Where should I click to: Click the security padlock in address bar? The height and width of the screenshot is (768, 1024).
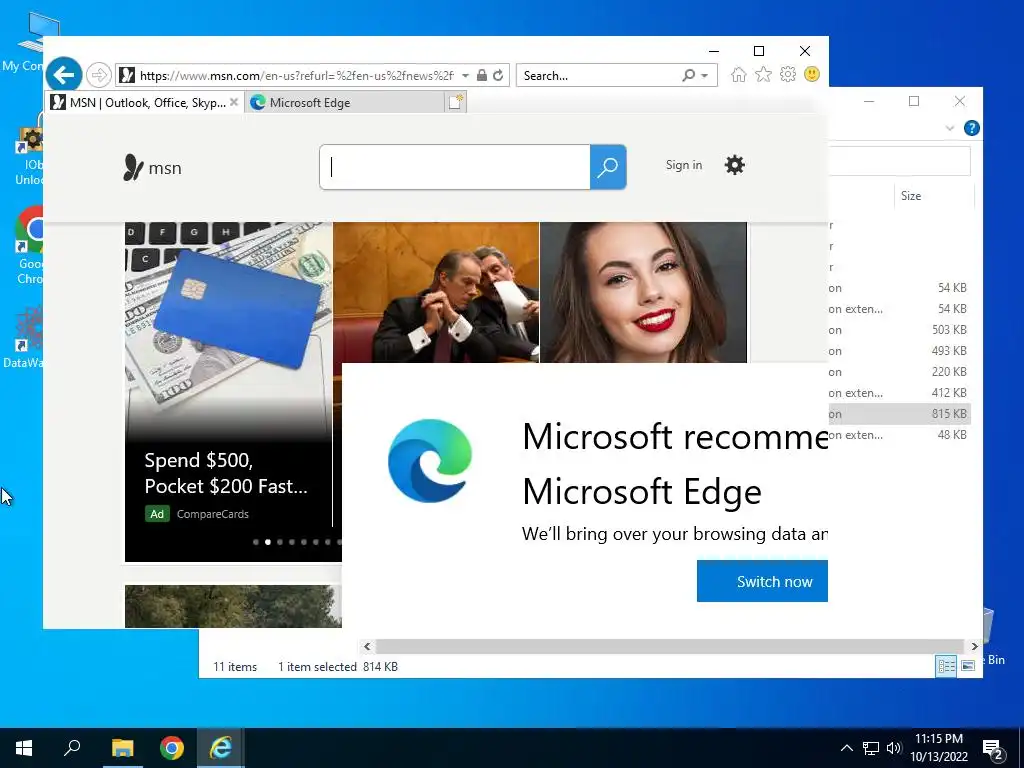coord(482,75)
